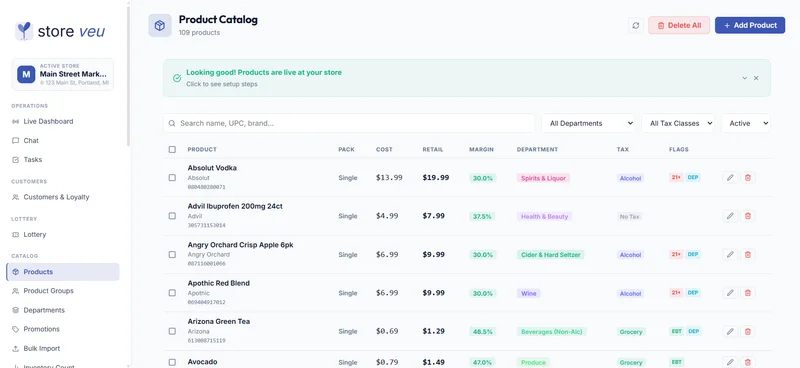This screenshot has width=800, height=368.
Task: Open the All Tax Classes dropdown
Action: pos(678,124)
